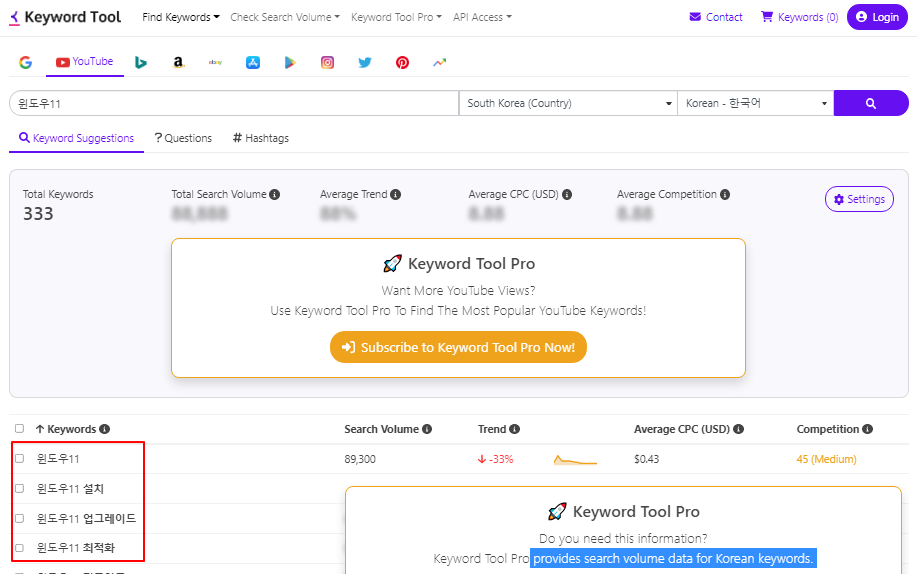The image size is (917, 574).
Task: Click the $0.43 CPC value
Action: (646, 459)
